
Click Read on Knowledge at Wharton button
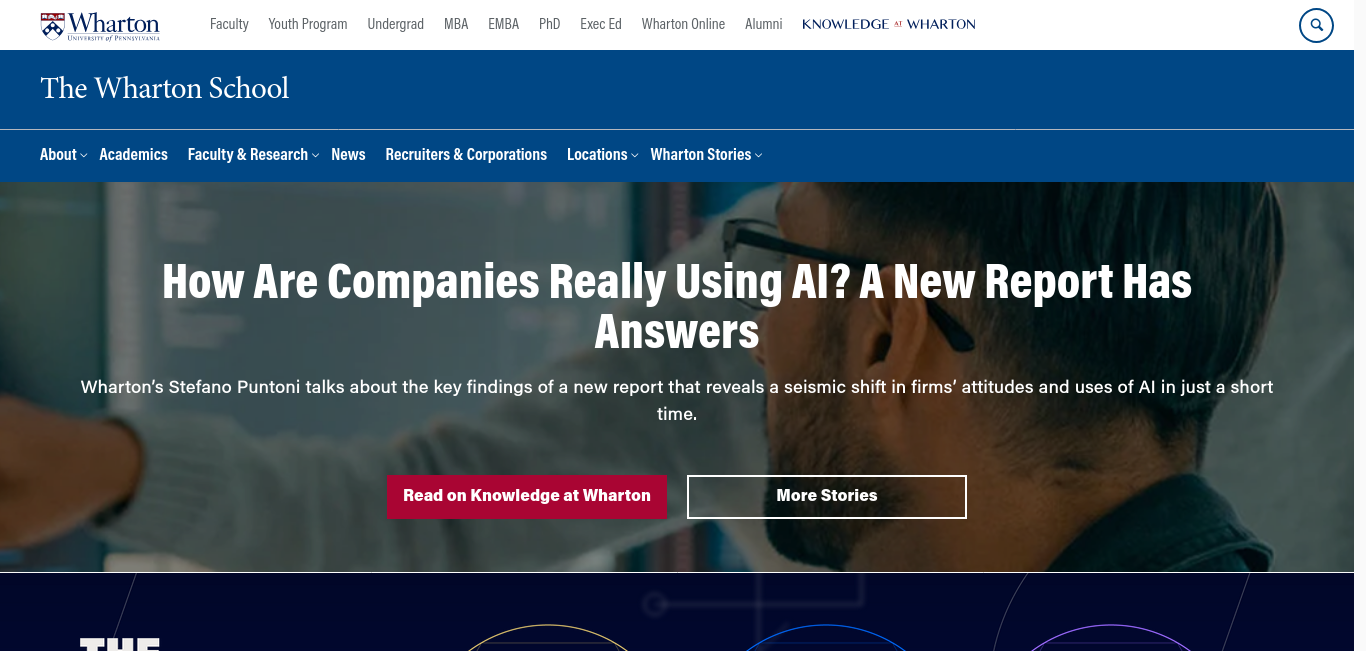click(527, 496)
